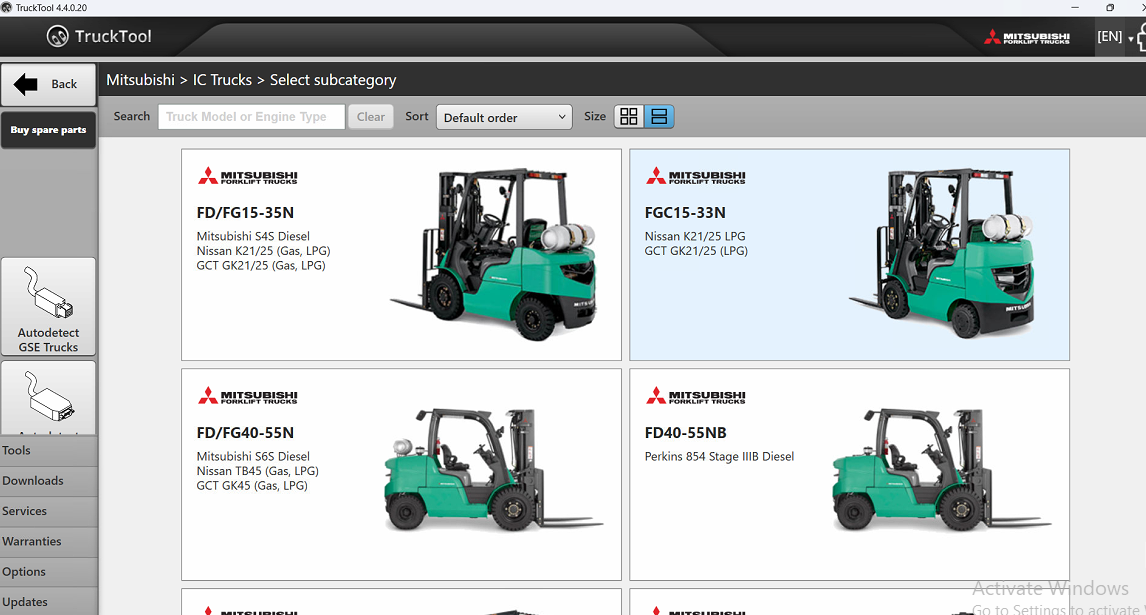Image resolution: width=1146 pixels, height=615 pixels.
Task: Open the EN language selector
Action: pyautogui.click(x=1115, y=37)
